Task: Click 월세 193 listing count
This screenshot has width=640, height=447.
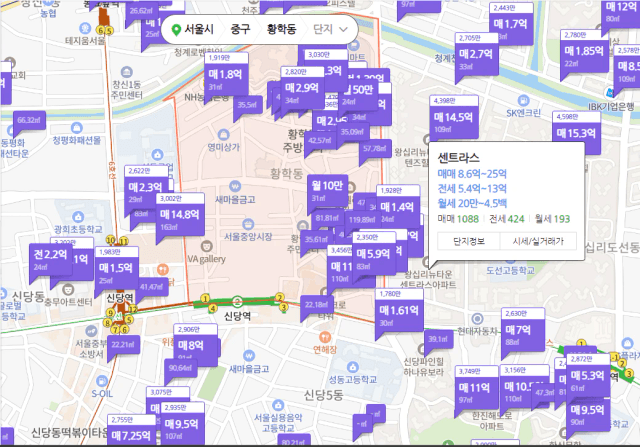Action: click(552, 219)
